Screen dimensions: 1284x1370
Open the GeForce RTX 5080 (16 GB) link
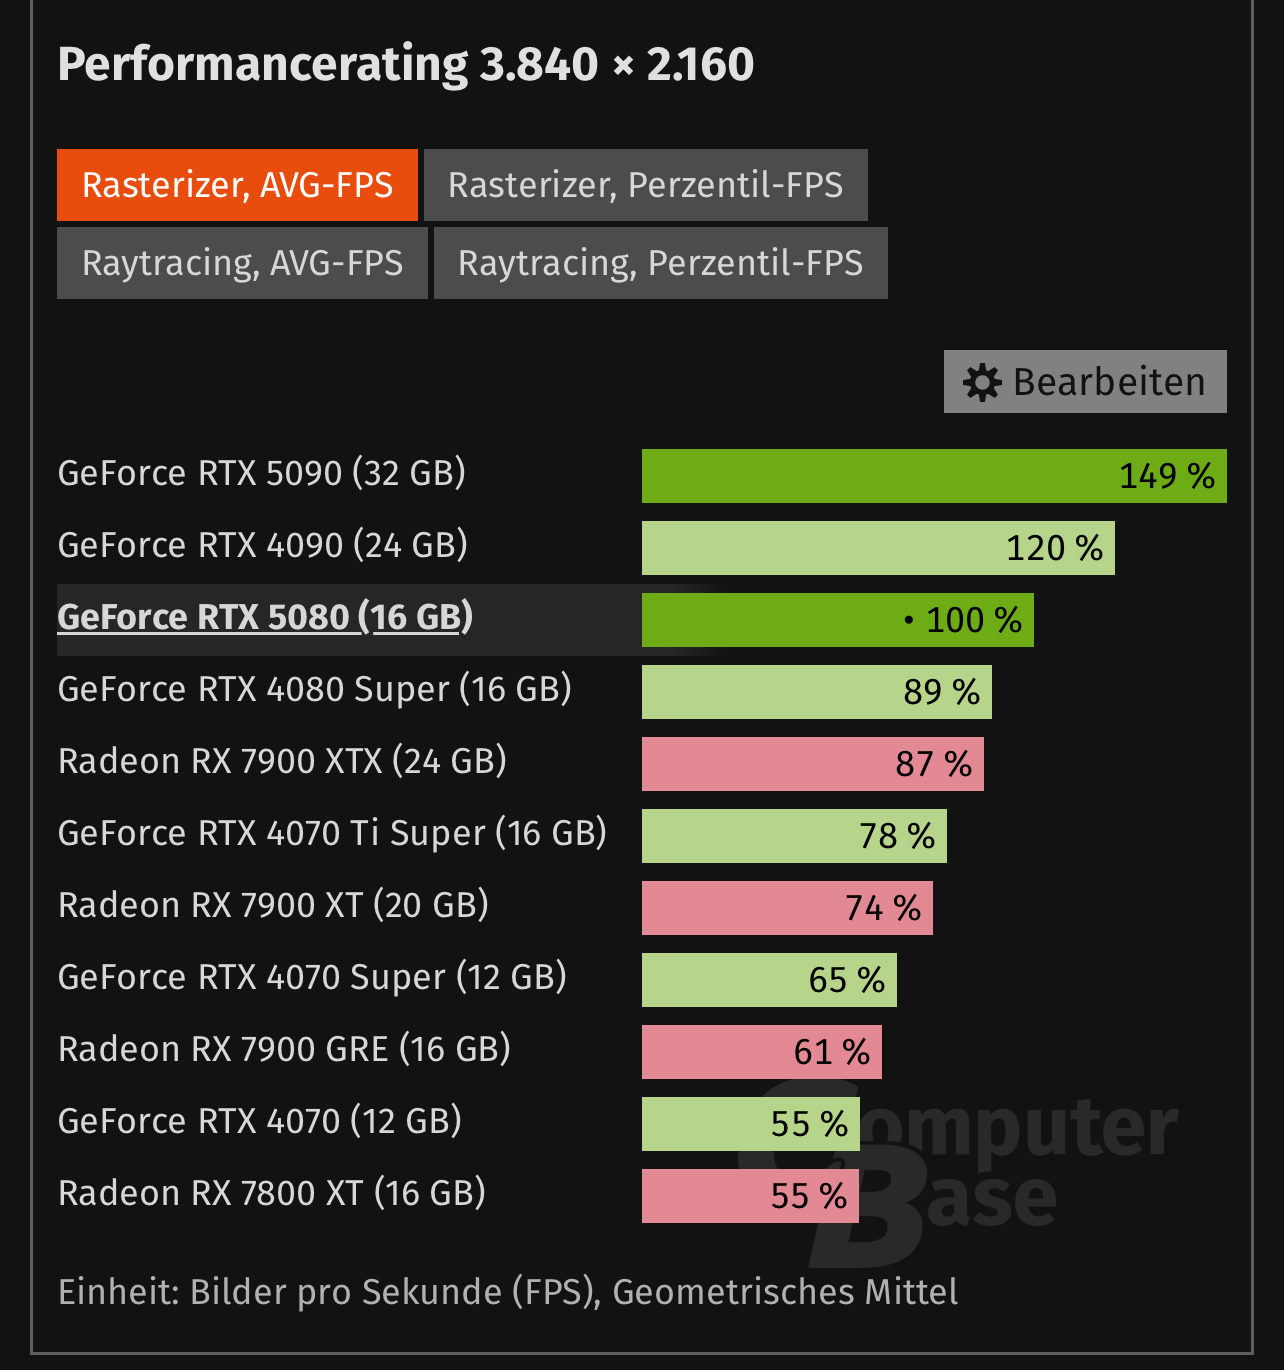click(265, 618)
